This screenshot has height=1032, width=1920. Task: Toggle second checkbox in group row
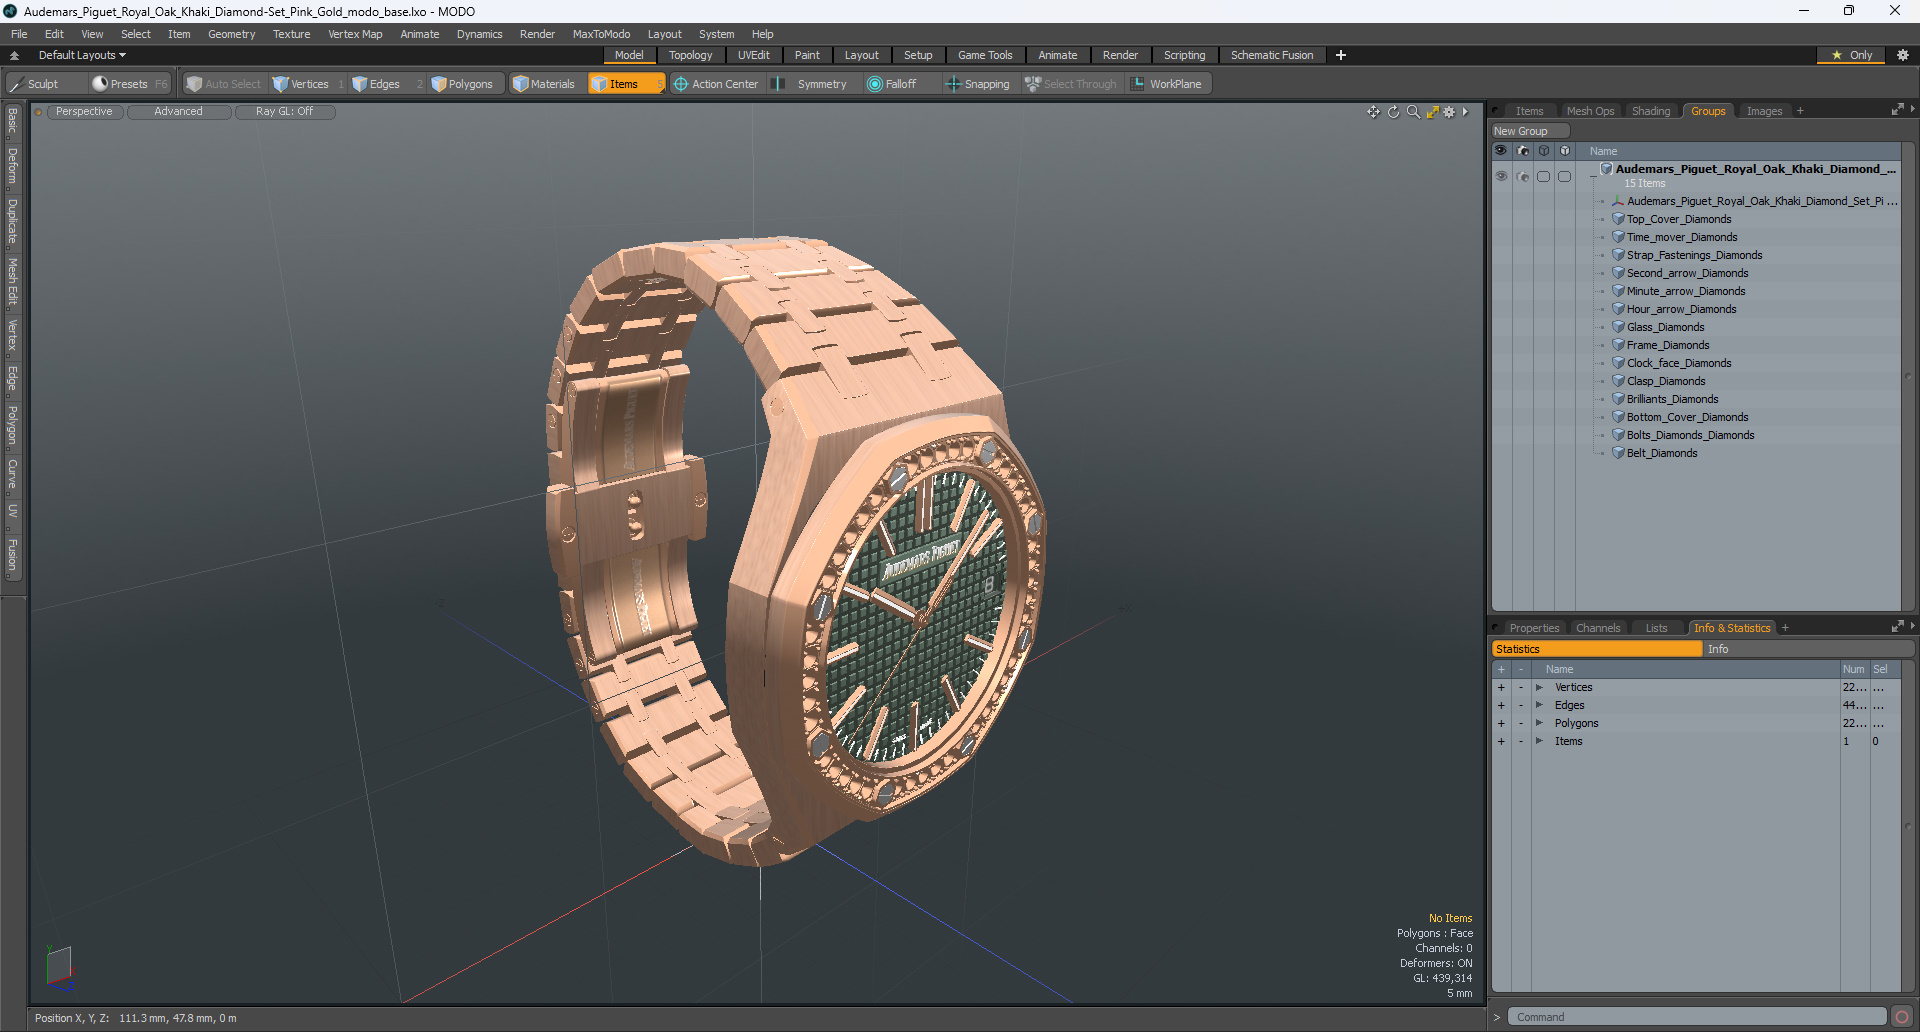[1564, 176]
